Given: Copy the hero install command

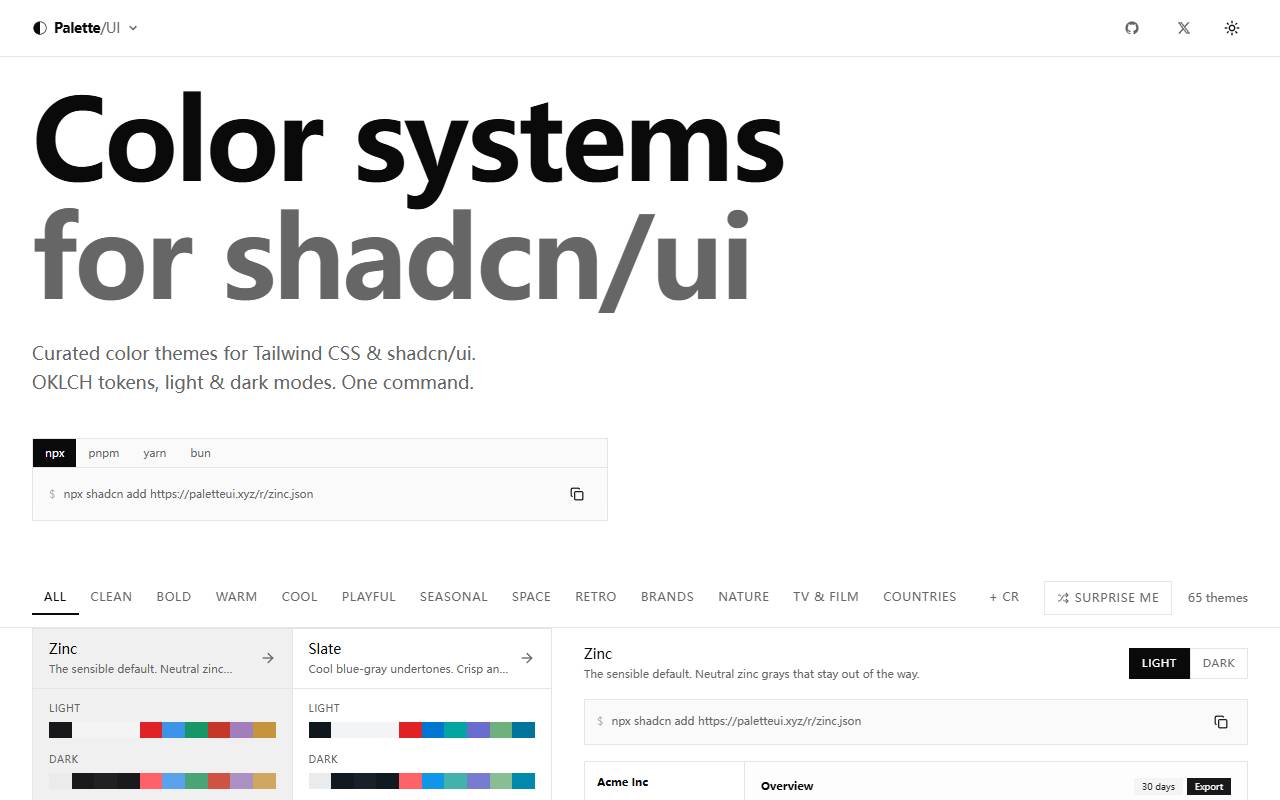Looking at the screenshot, I should click(x=577, y=494).
